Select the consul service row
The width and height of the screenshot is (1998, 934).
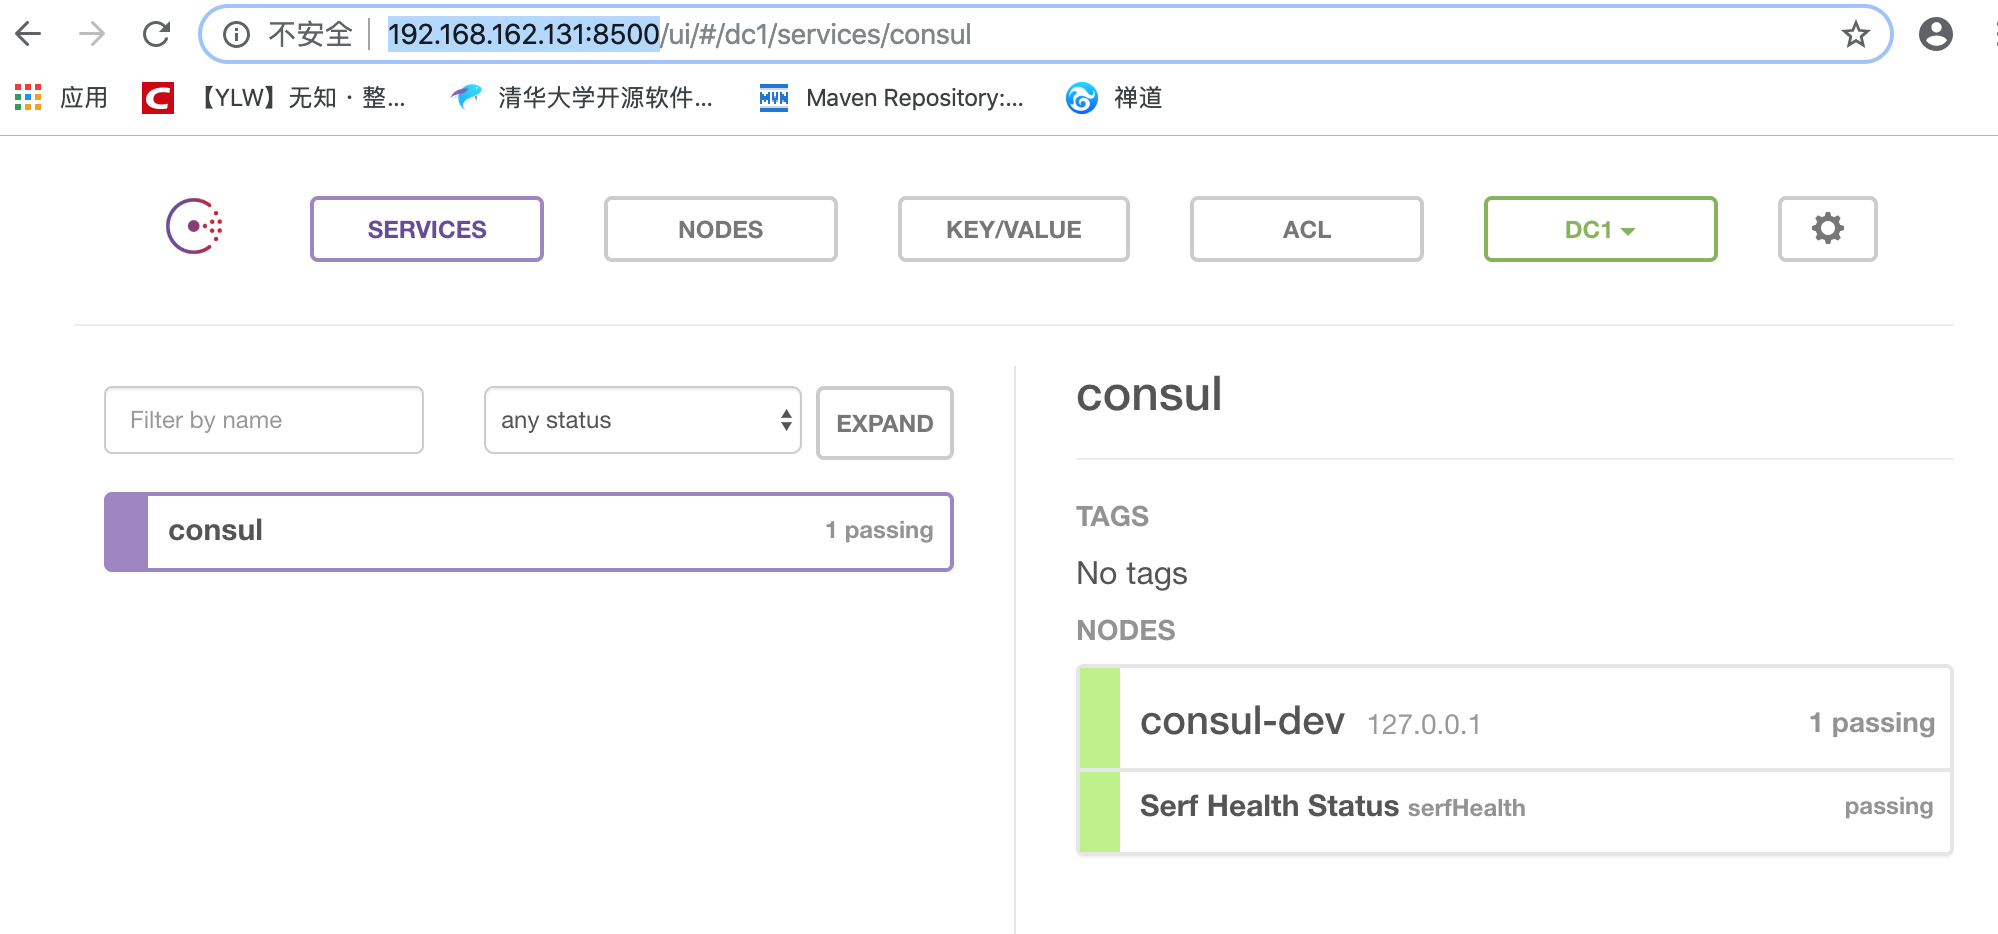tap(528, 531)
